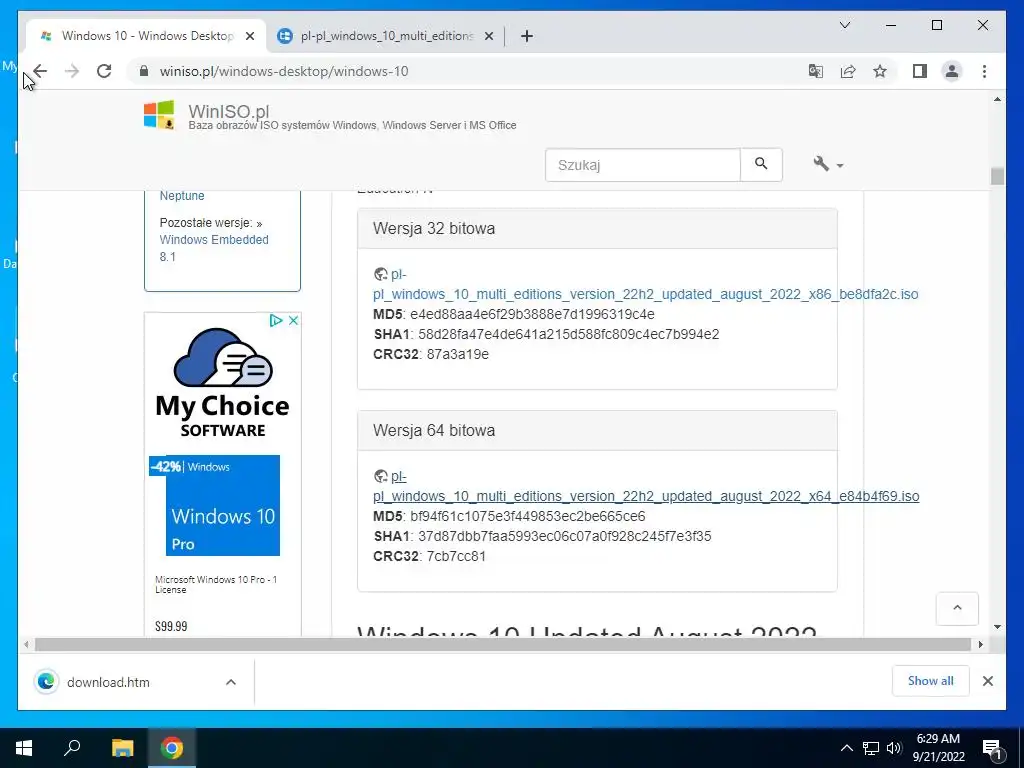Image resolution: width=1024 pixels, height=768 pixels.
Task: Expand download.htm options chevron
Action: [231, 682]
